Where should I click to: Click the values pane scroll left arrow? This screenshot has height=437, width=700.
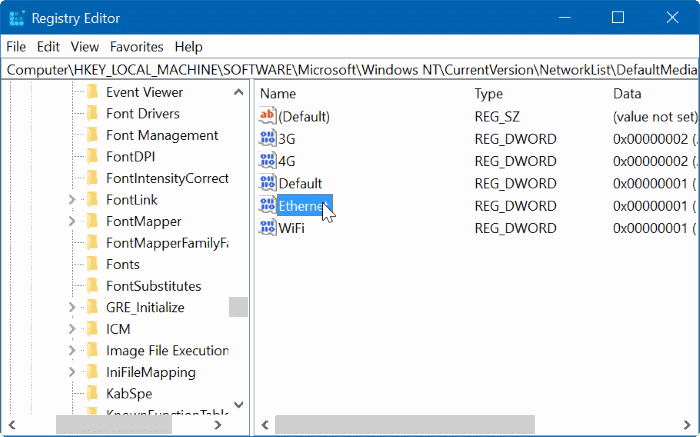[x=265, y=425]
